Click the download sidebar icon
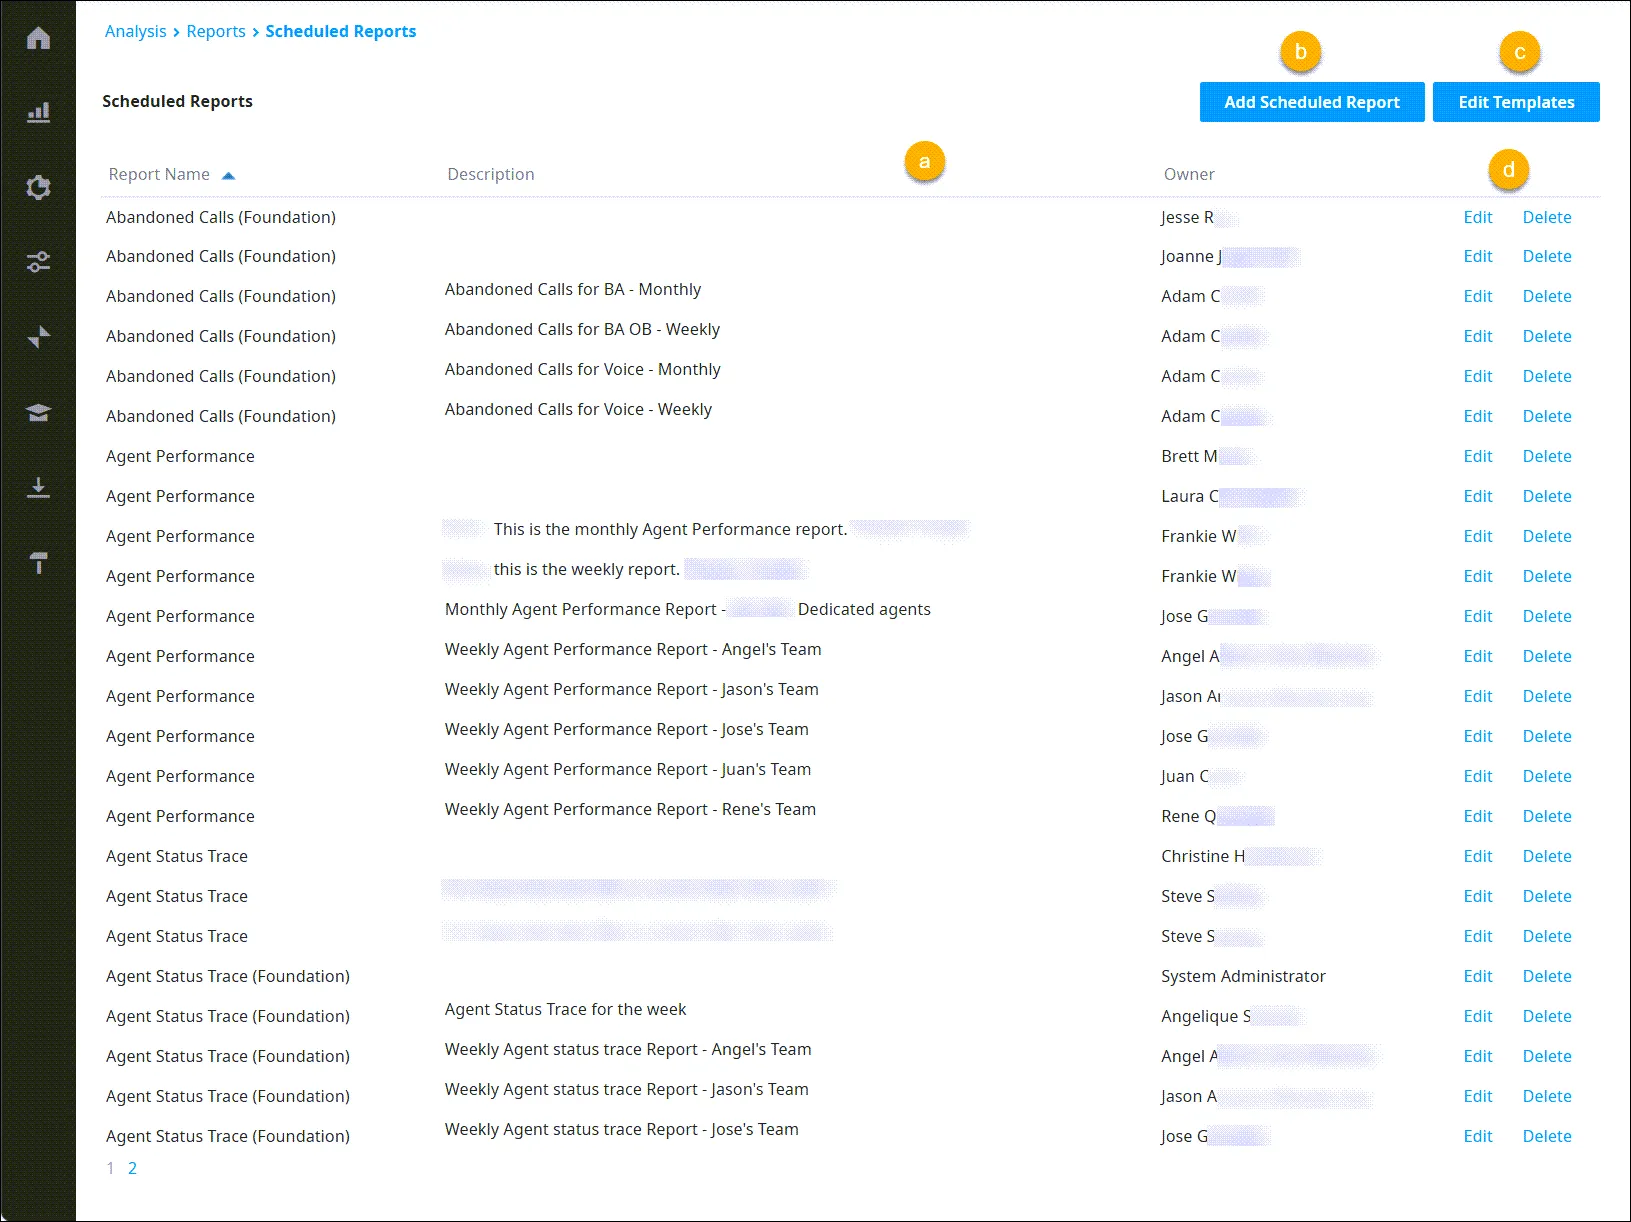 (x=38, y=487)
